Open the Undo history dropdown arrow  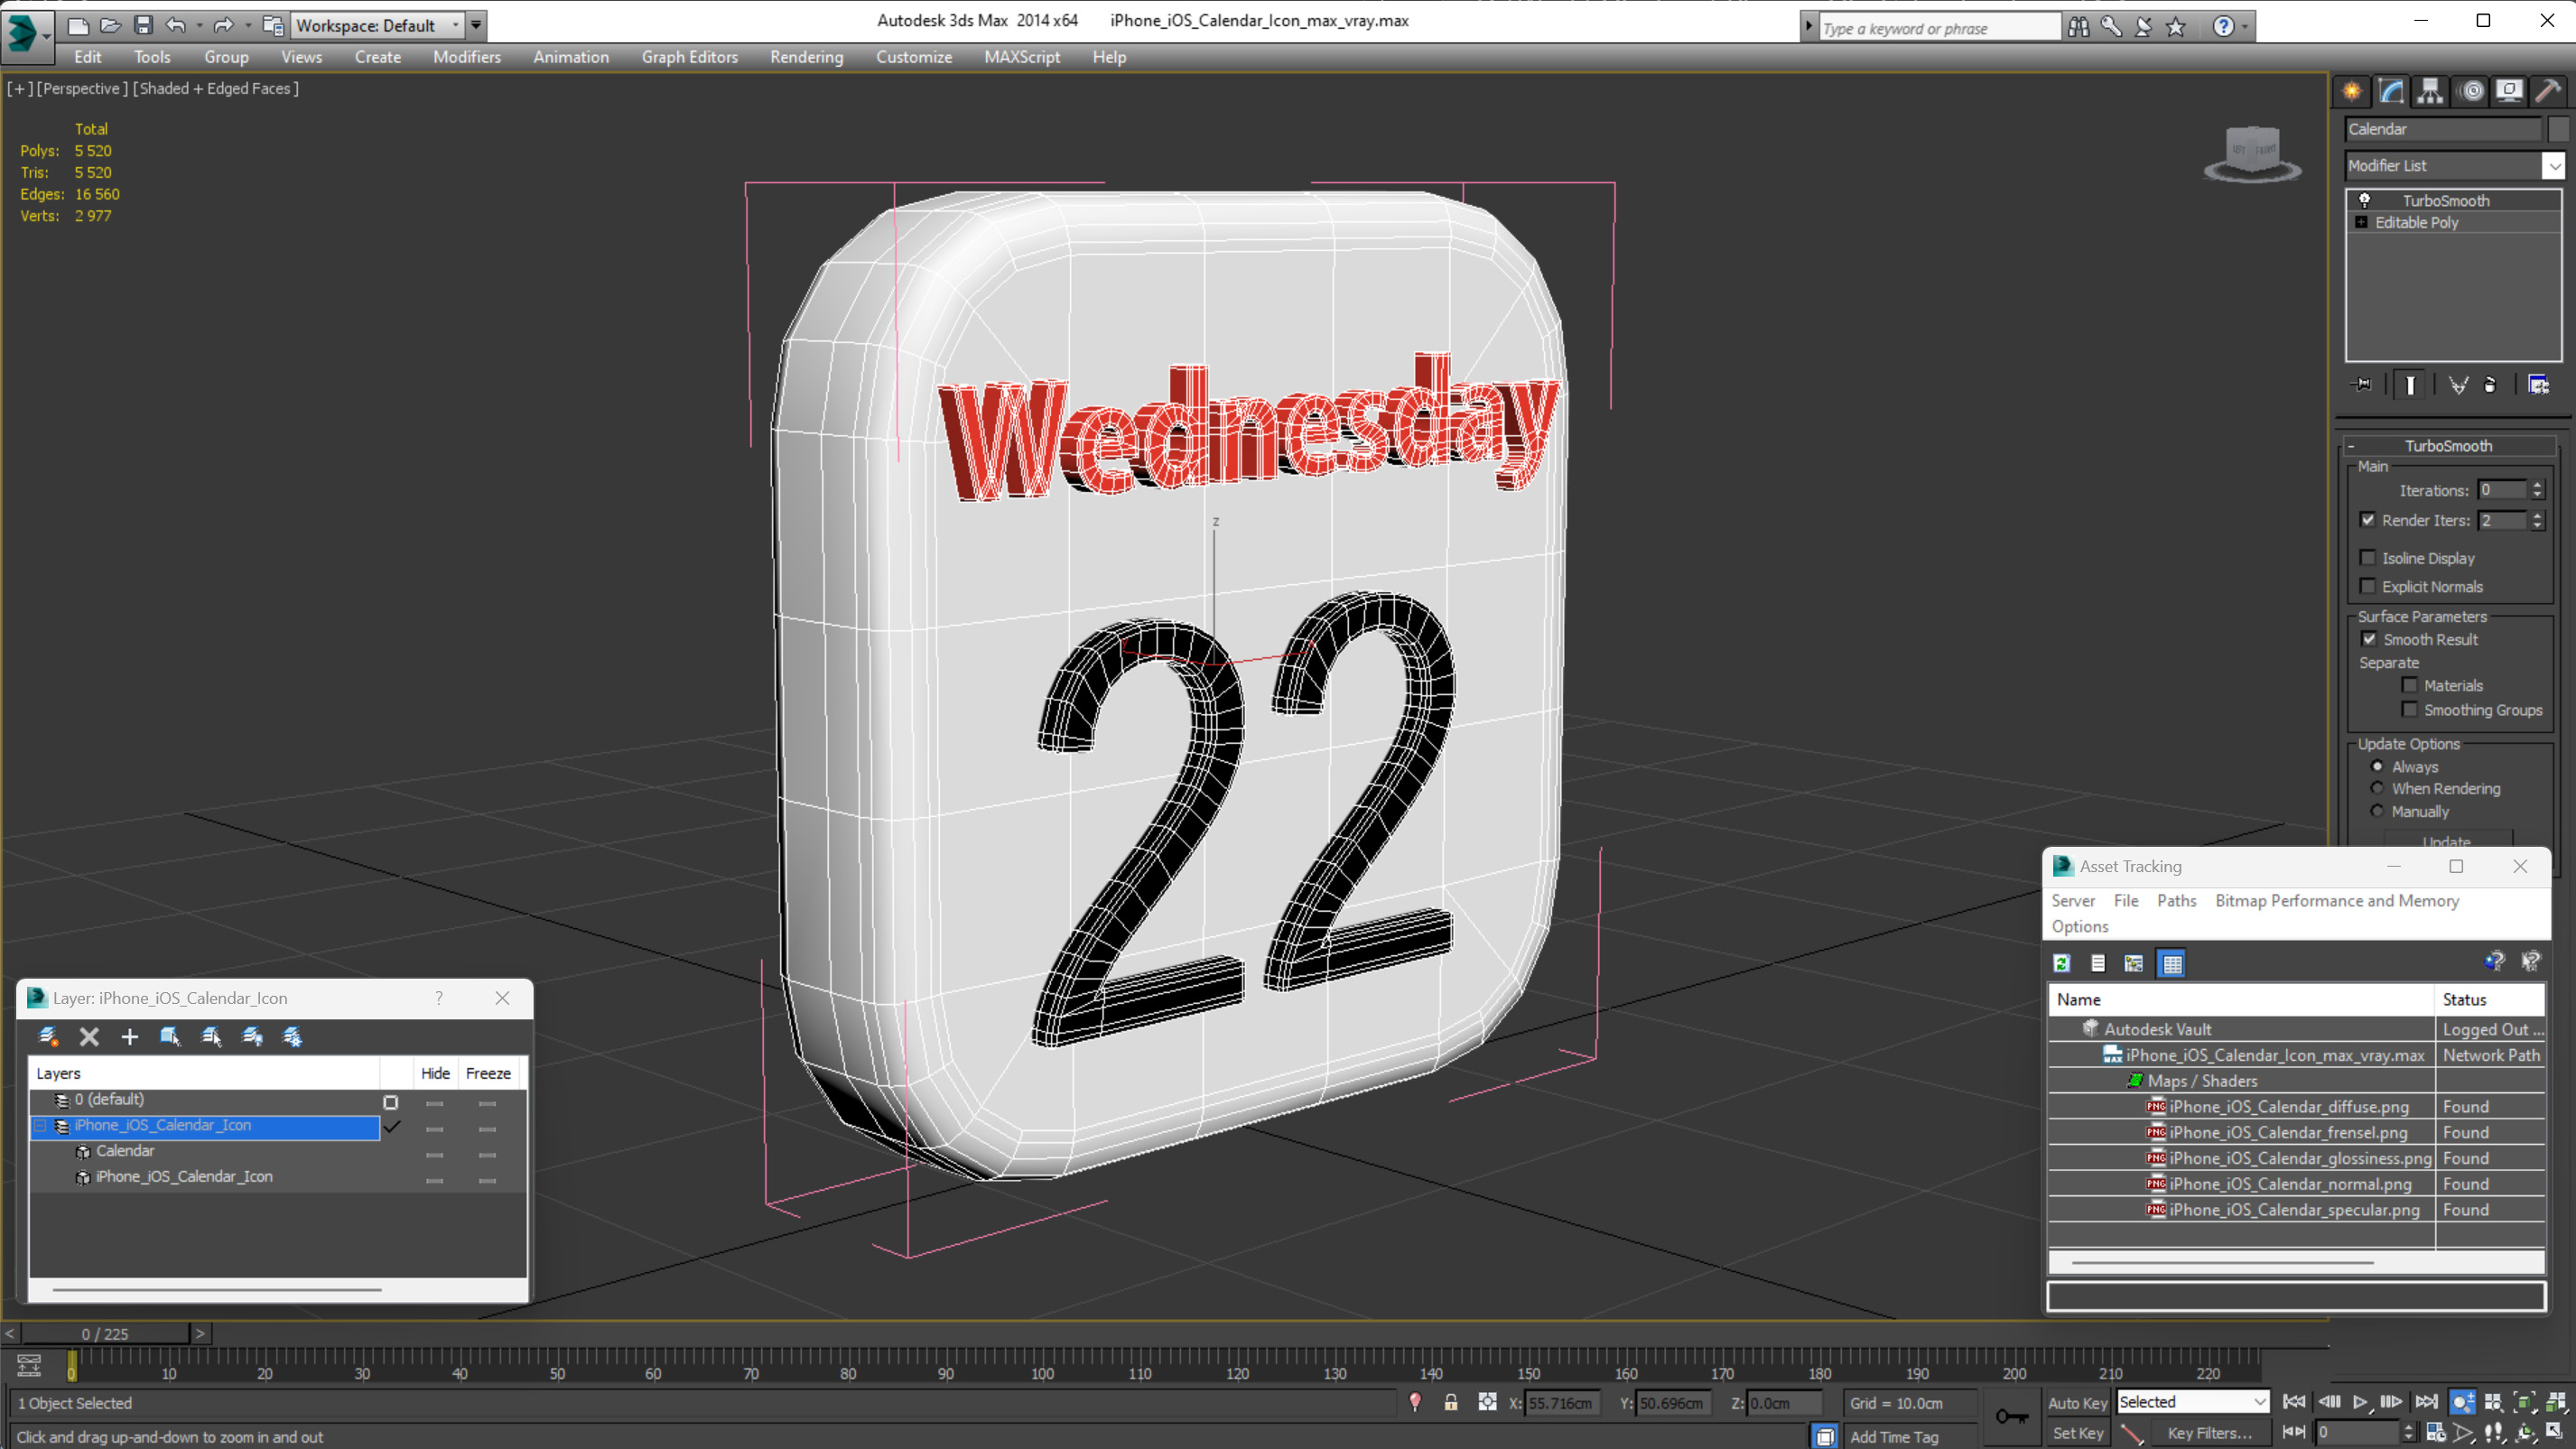pyautogui.click(x=199, y=25)
